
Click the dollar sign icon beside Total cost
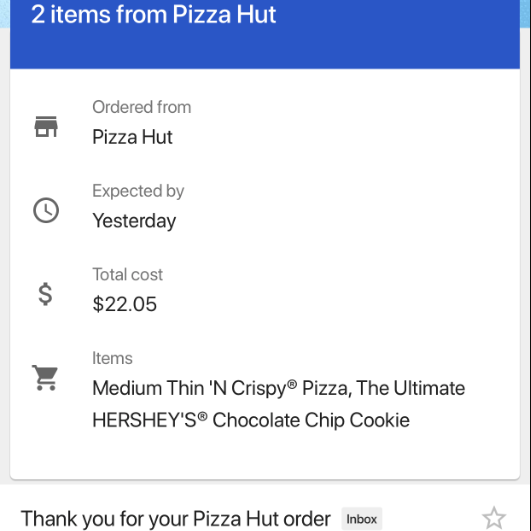[x=45, y=294]
